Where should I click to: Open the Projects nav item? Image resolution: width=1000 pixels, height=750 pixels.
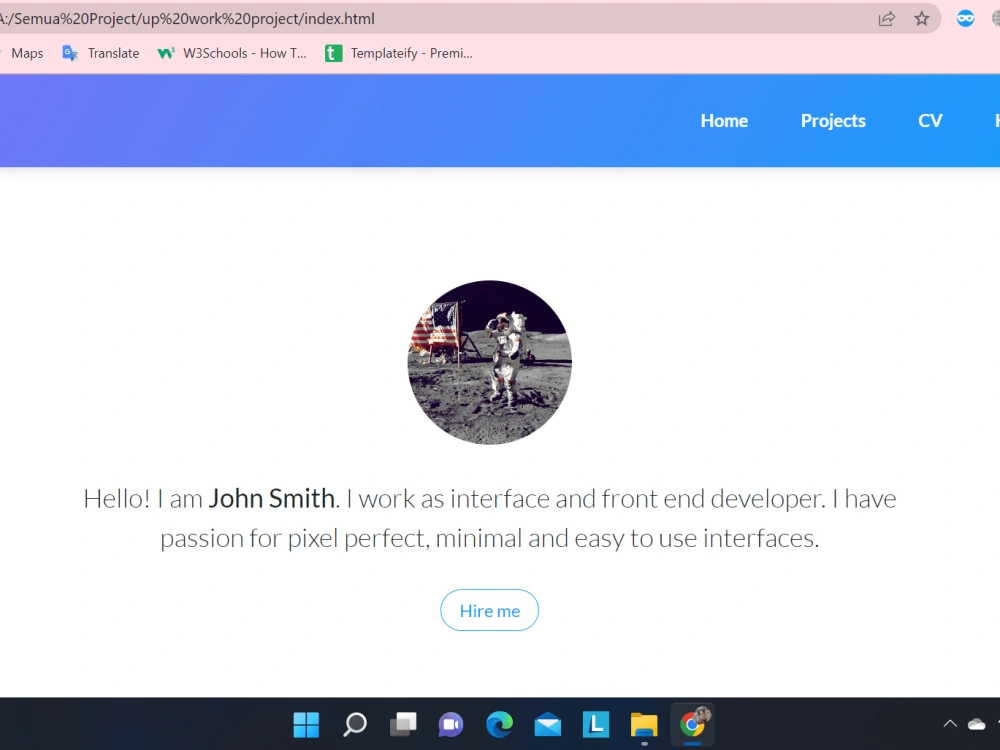(833, 121)
